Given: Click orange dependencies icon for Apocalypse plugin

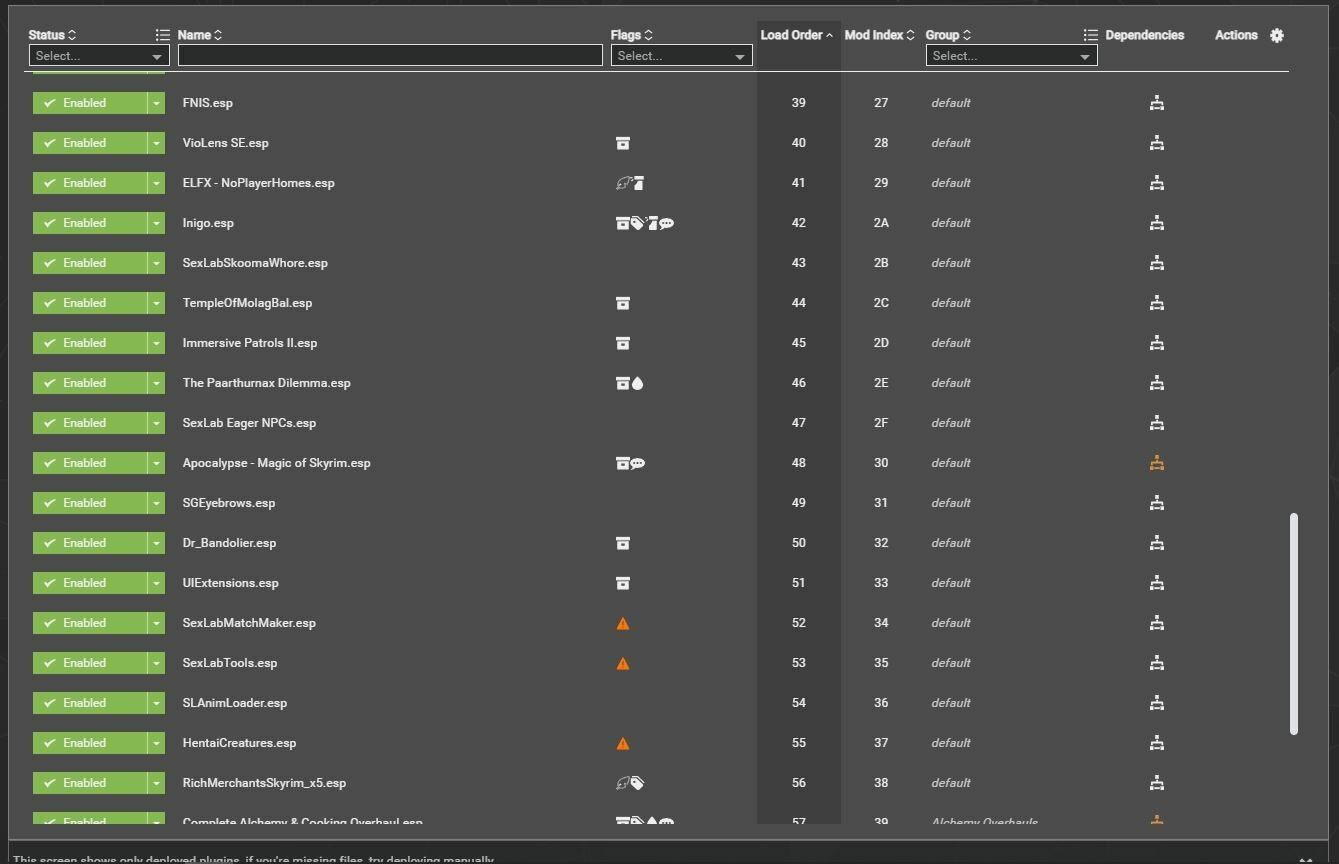Looking at the screenshot, I should (x=1156, y=463).
